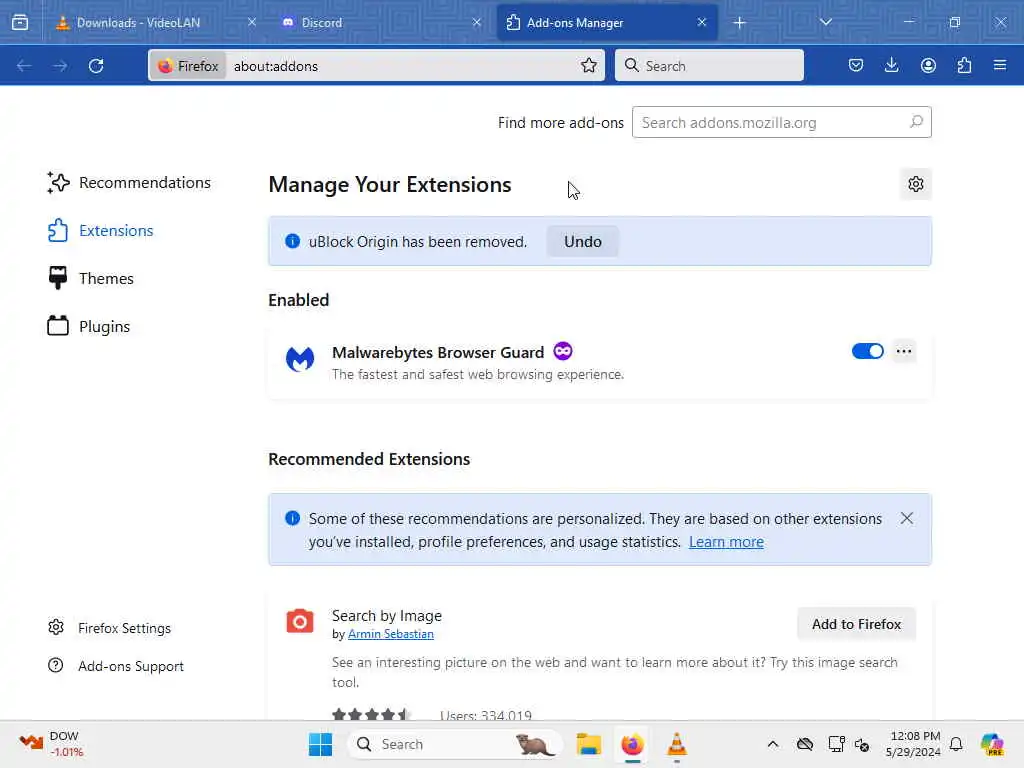Open the Windows Start menu
1024x768 pixels.
(x=320, y=744)
